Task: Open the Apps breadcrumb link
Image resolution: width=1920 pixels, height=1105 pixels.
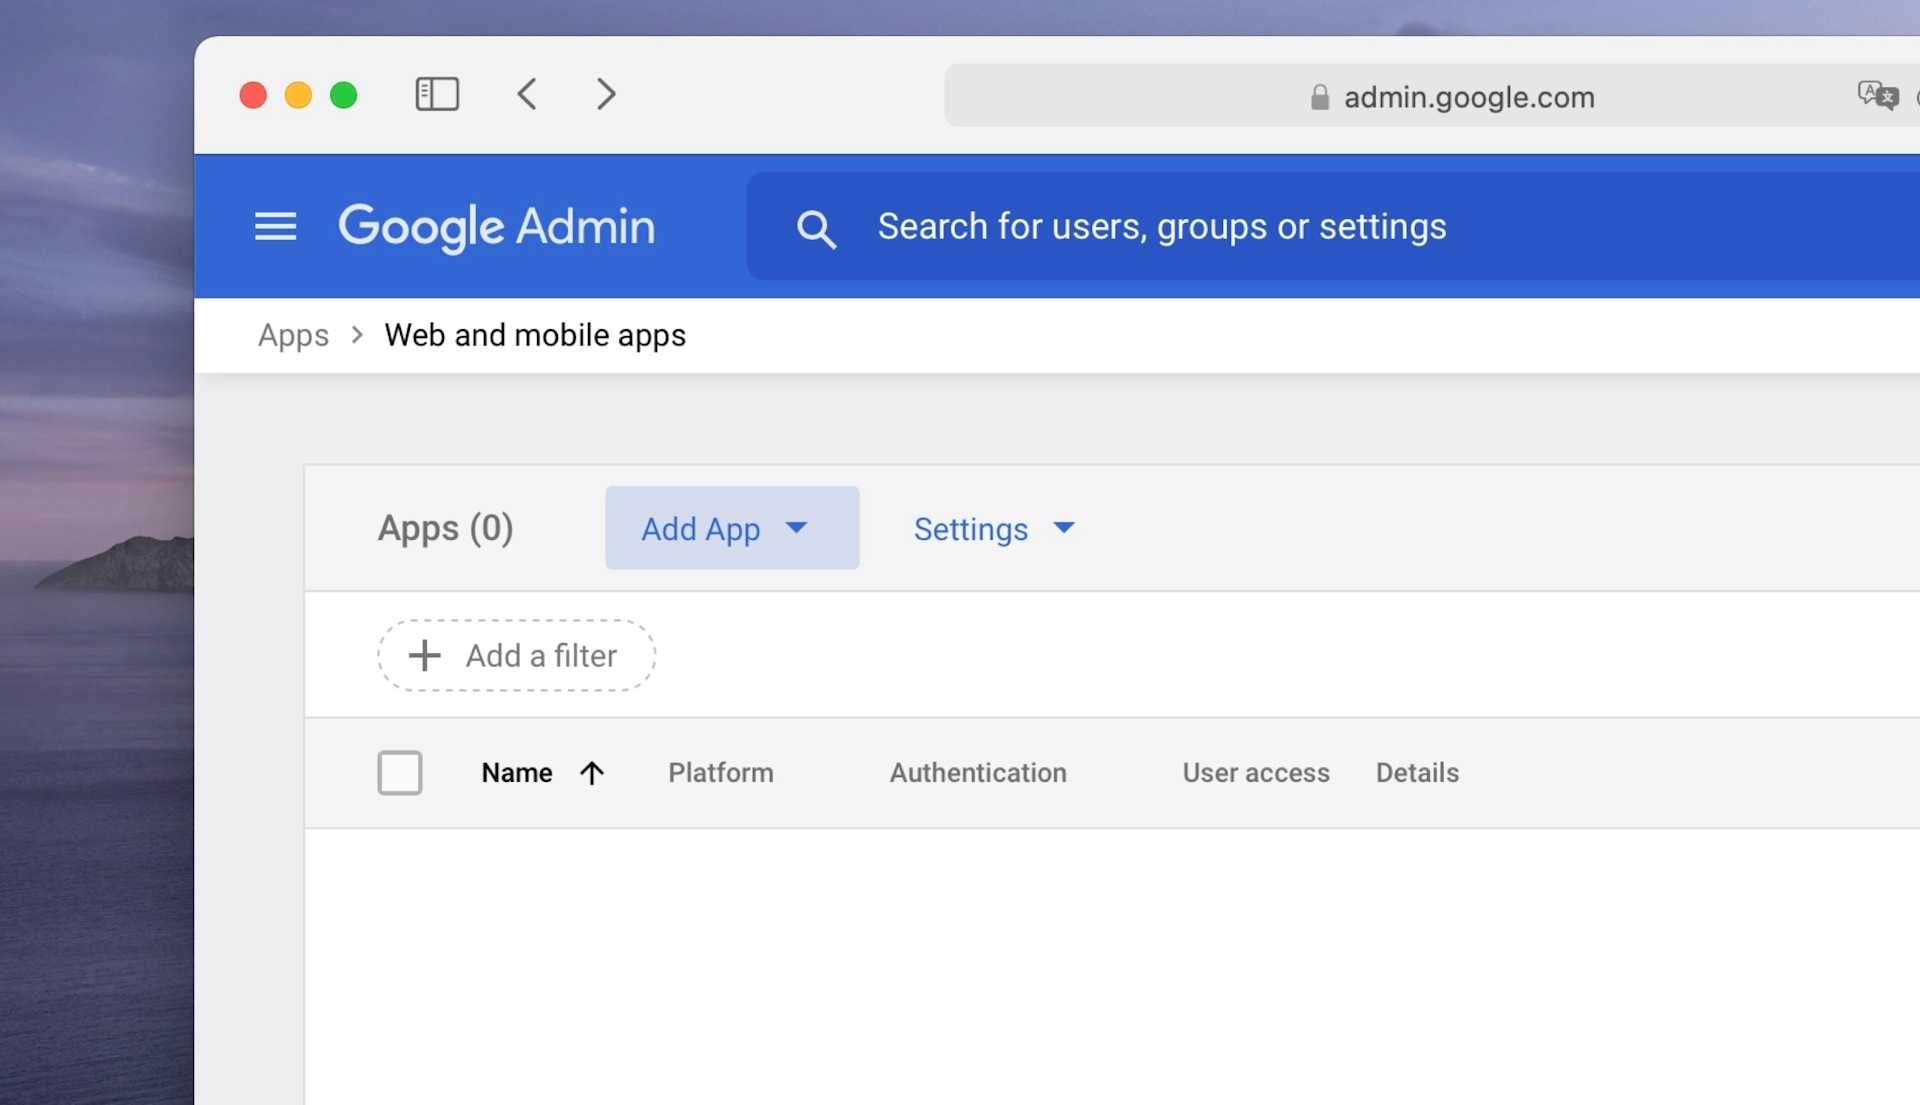Action: coord(293,335)
